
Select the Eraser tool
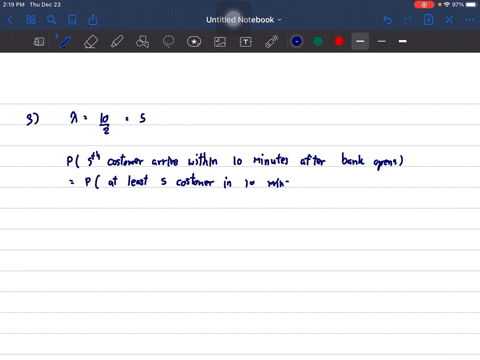91,42
